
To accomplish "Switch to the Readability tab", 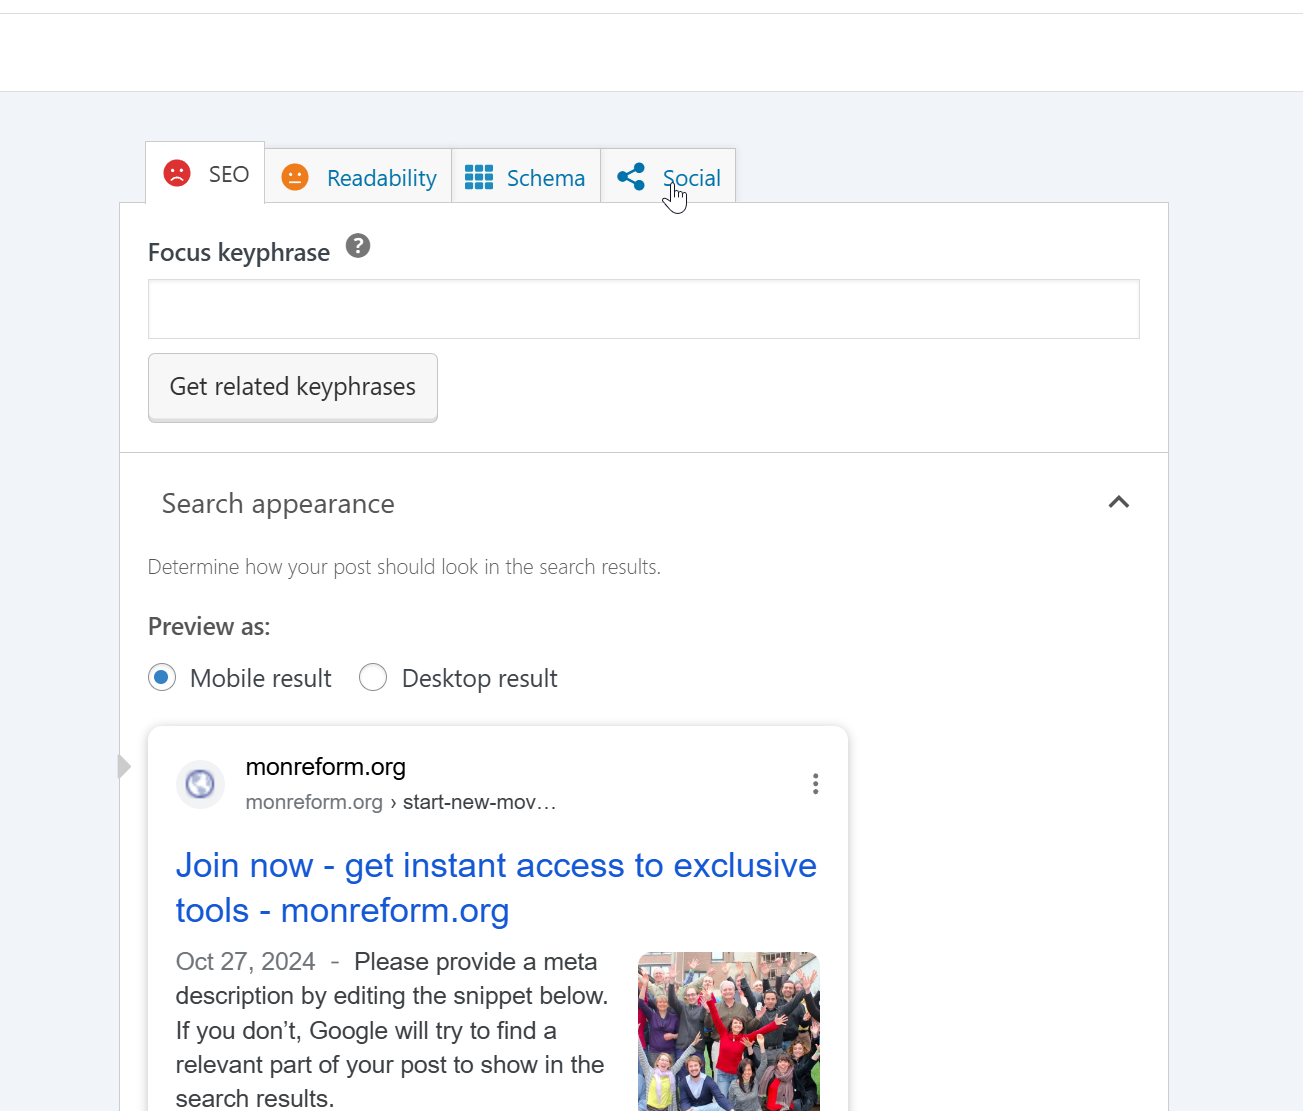I will point(381,177).
